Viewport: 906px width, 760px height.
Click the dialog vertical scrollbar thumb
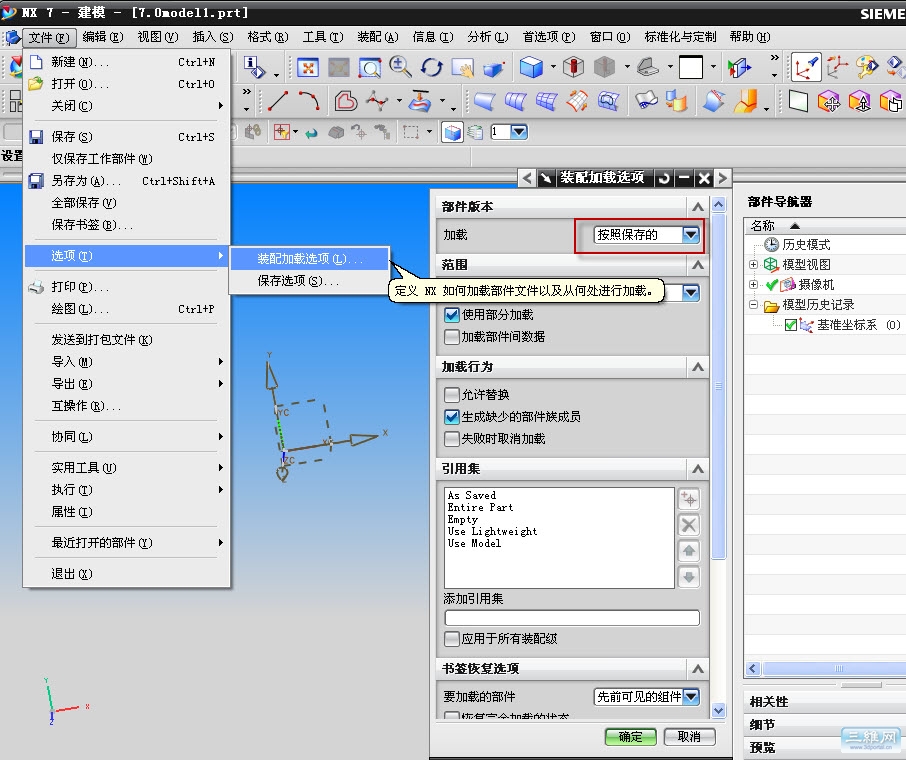click(719, 385)
